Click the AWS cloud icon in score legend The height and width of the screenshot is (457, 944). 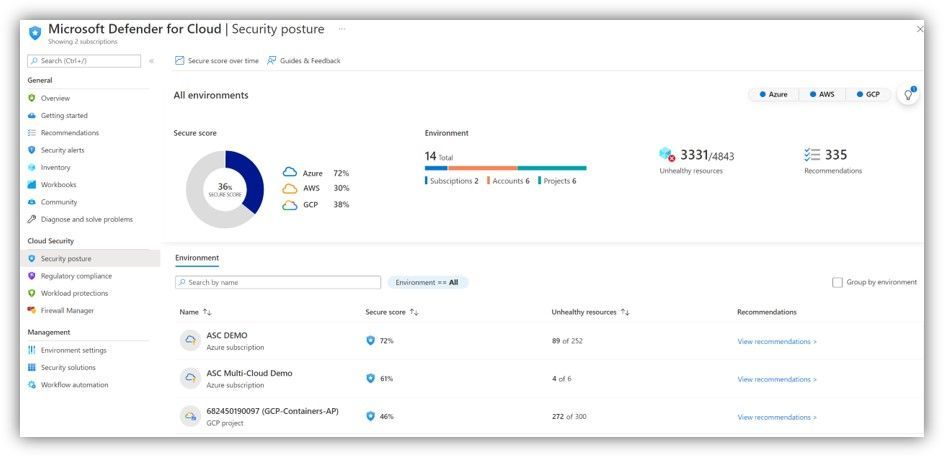(290, 188)
